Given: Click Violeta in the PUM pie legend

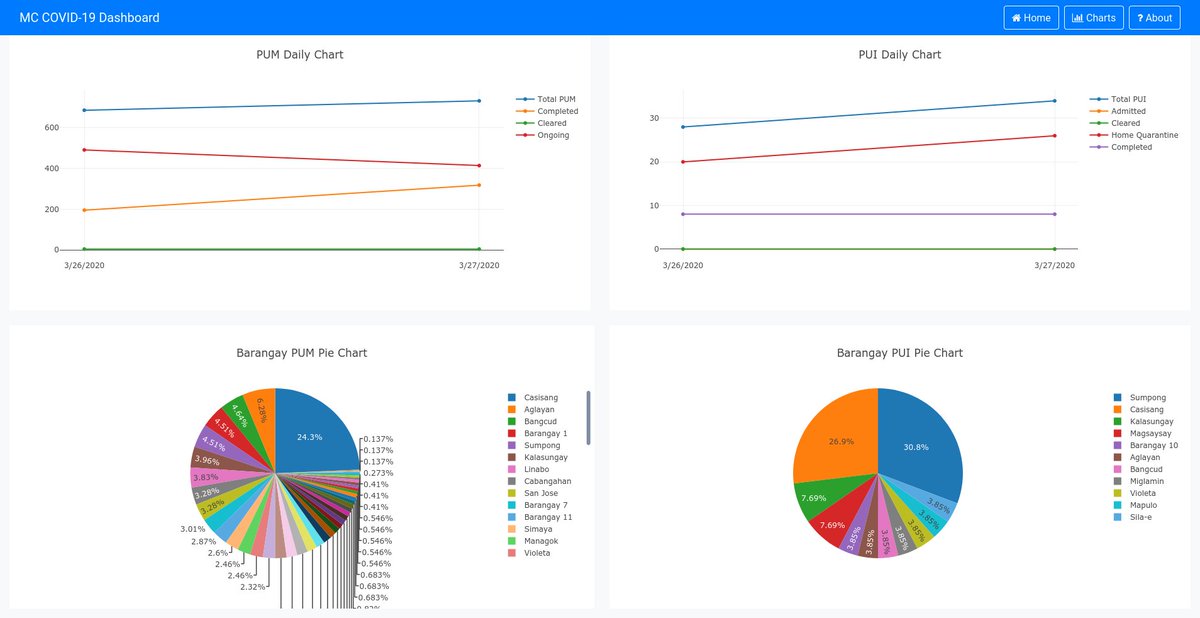Looking at the screenshot, I should point(538,553).
